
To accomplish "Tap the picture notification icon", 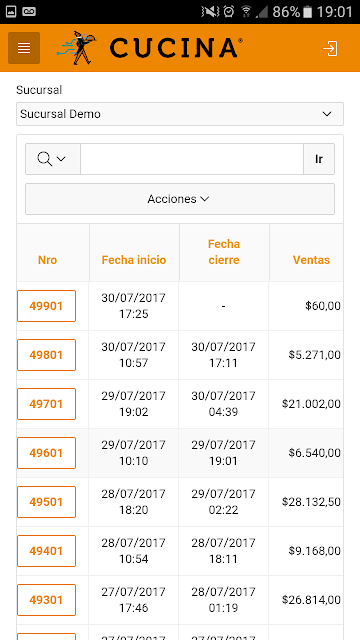I will 11,11.
